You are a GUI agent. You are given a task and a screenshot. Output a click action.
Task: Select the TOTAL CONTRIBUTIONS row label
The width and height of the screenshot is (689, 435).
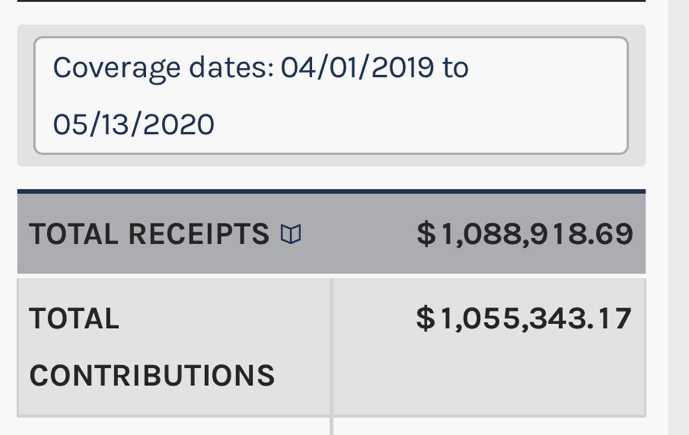[152, 347]
